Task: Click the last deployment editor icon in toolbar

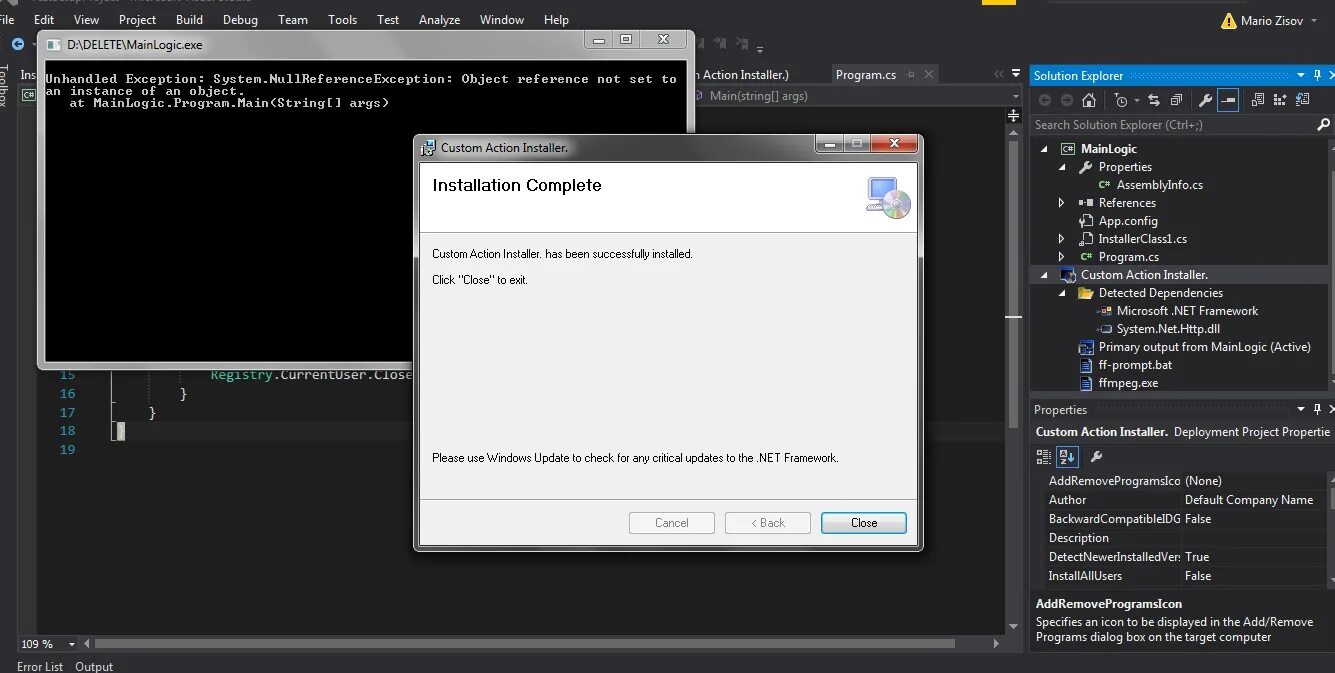Action: [x=1302, y=100]
